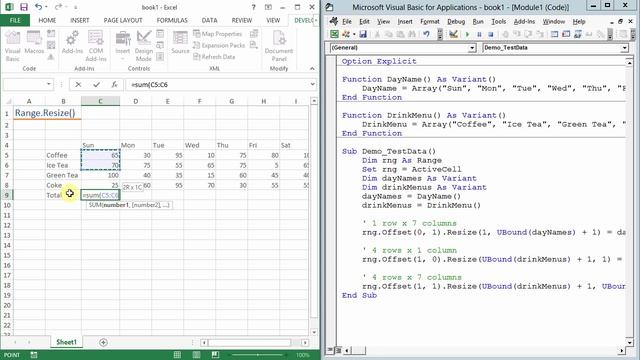
Task: Open Customize Quick Access Toolbar dropdown
Action: click(76, 7)
